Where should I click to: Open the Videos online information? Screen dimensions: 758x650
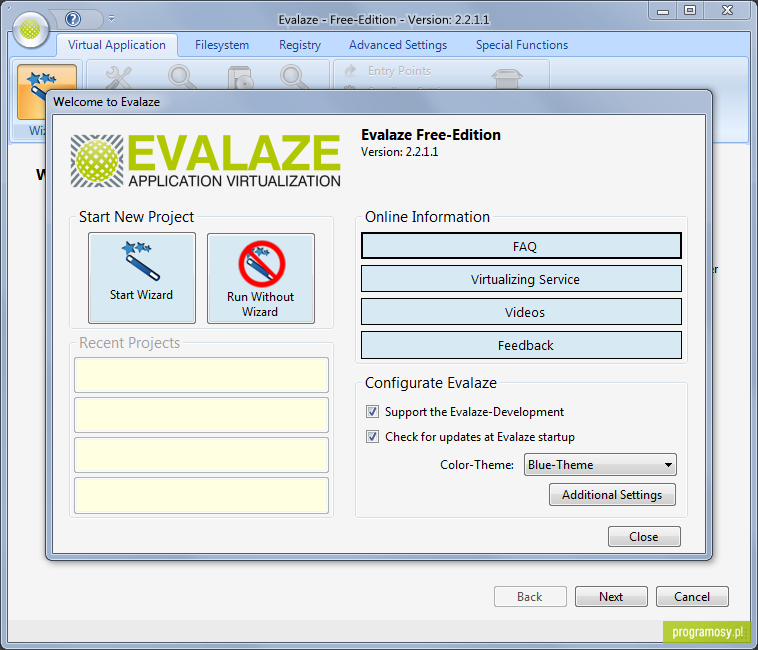tap(521, 312)
